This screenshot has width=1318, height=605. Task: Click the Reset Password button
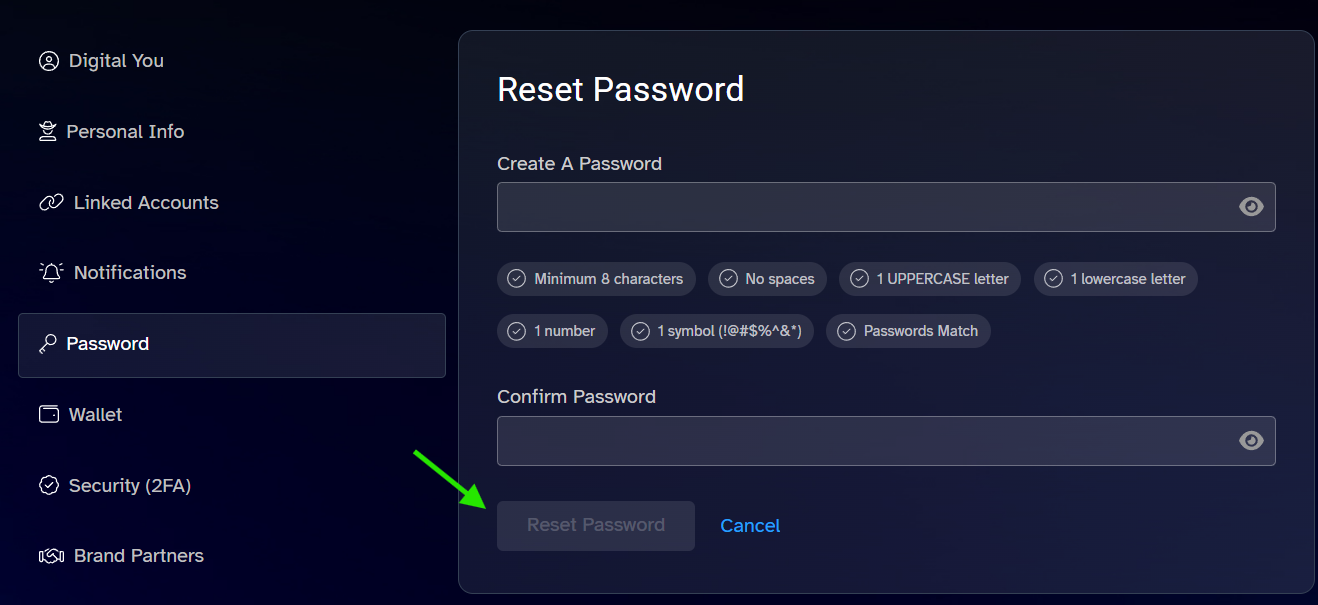click(x=596, y=526)
